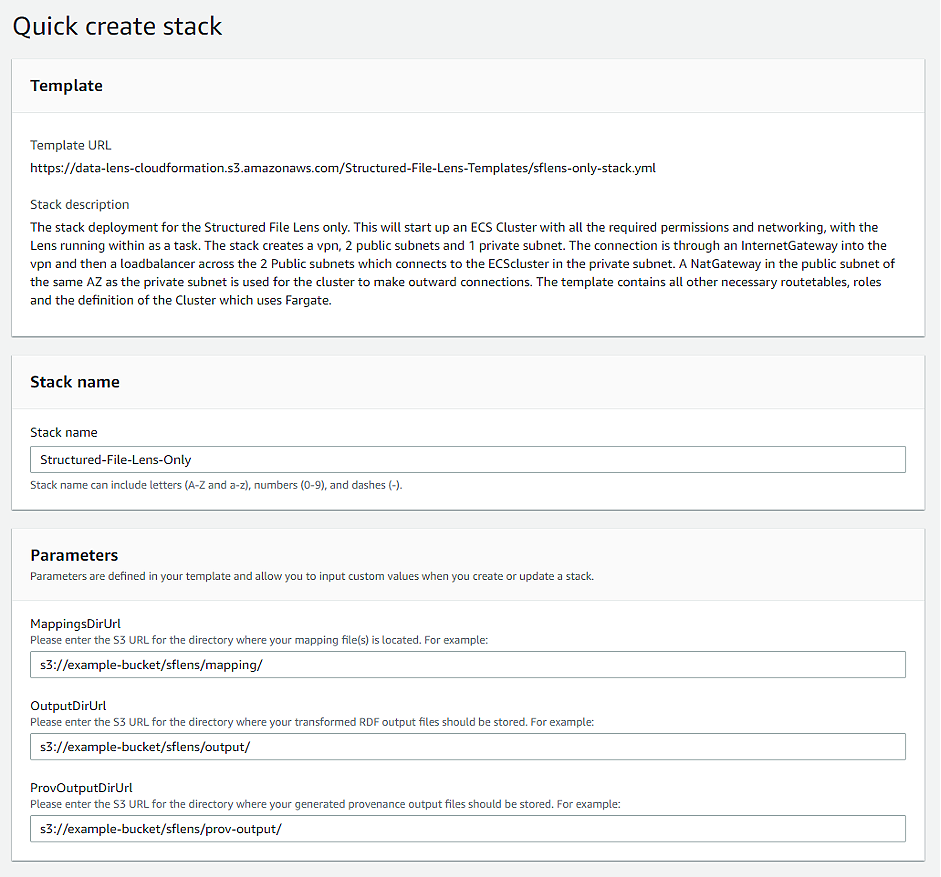The width and height of the screenshot is (941, 877).
Task: Click the sflens-only-stack.yml template URL text
Action: [343, 168]
